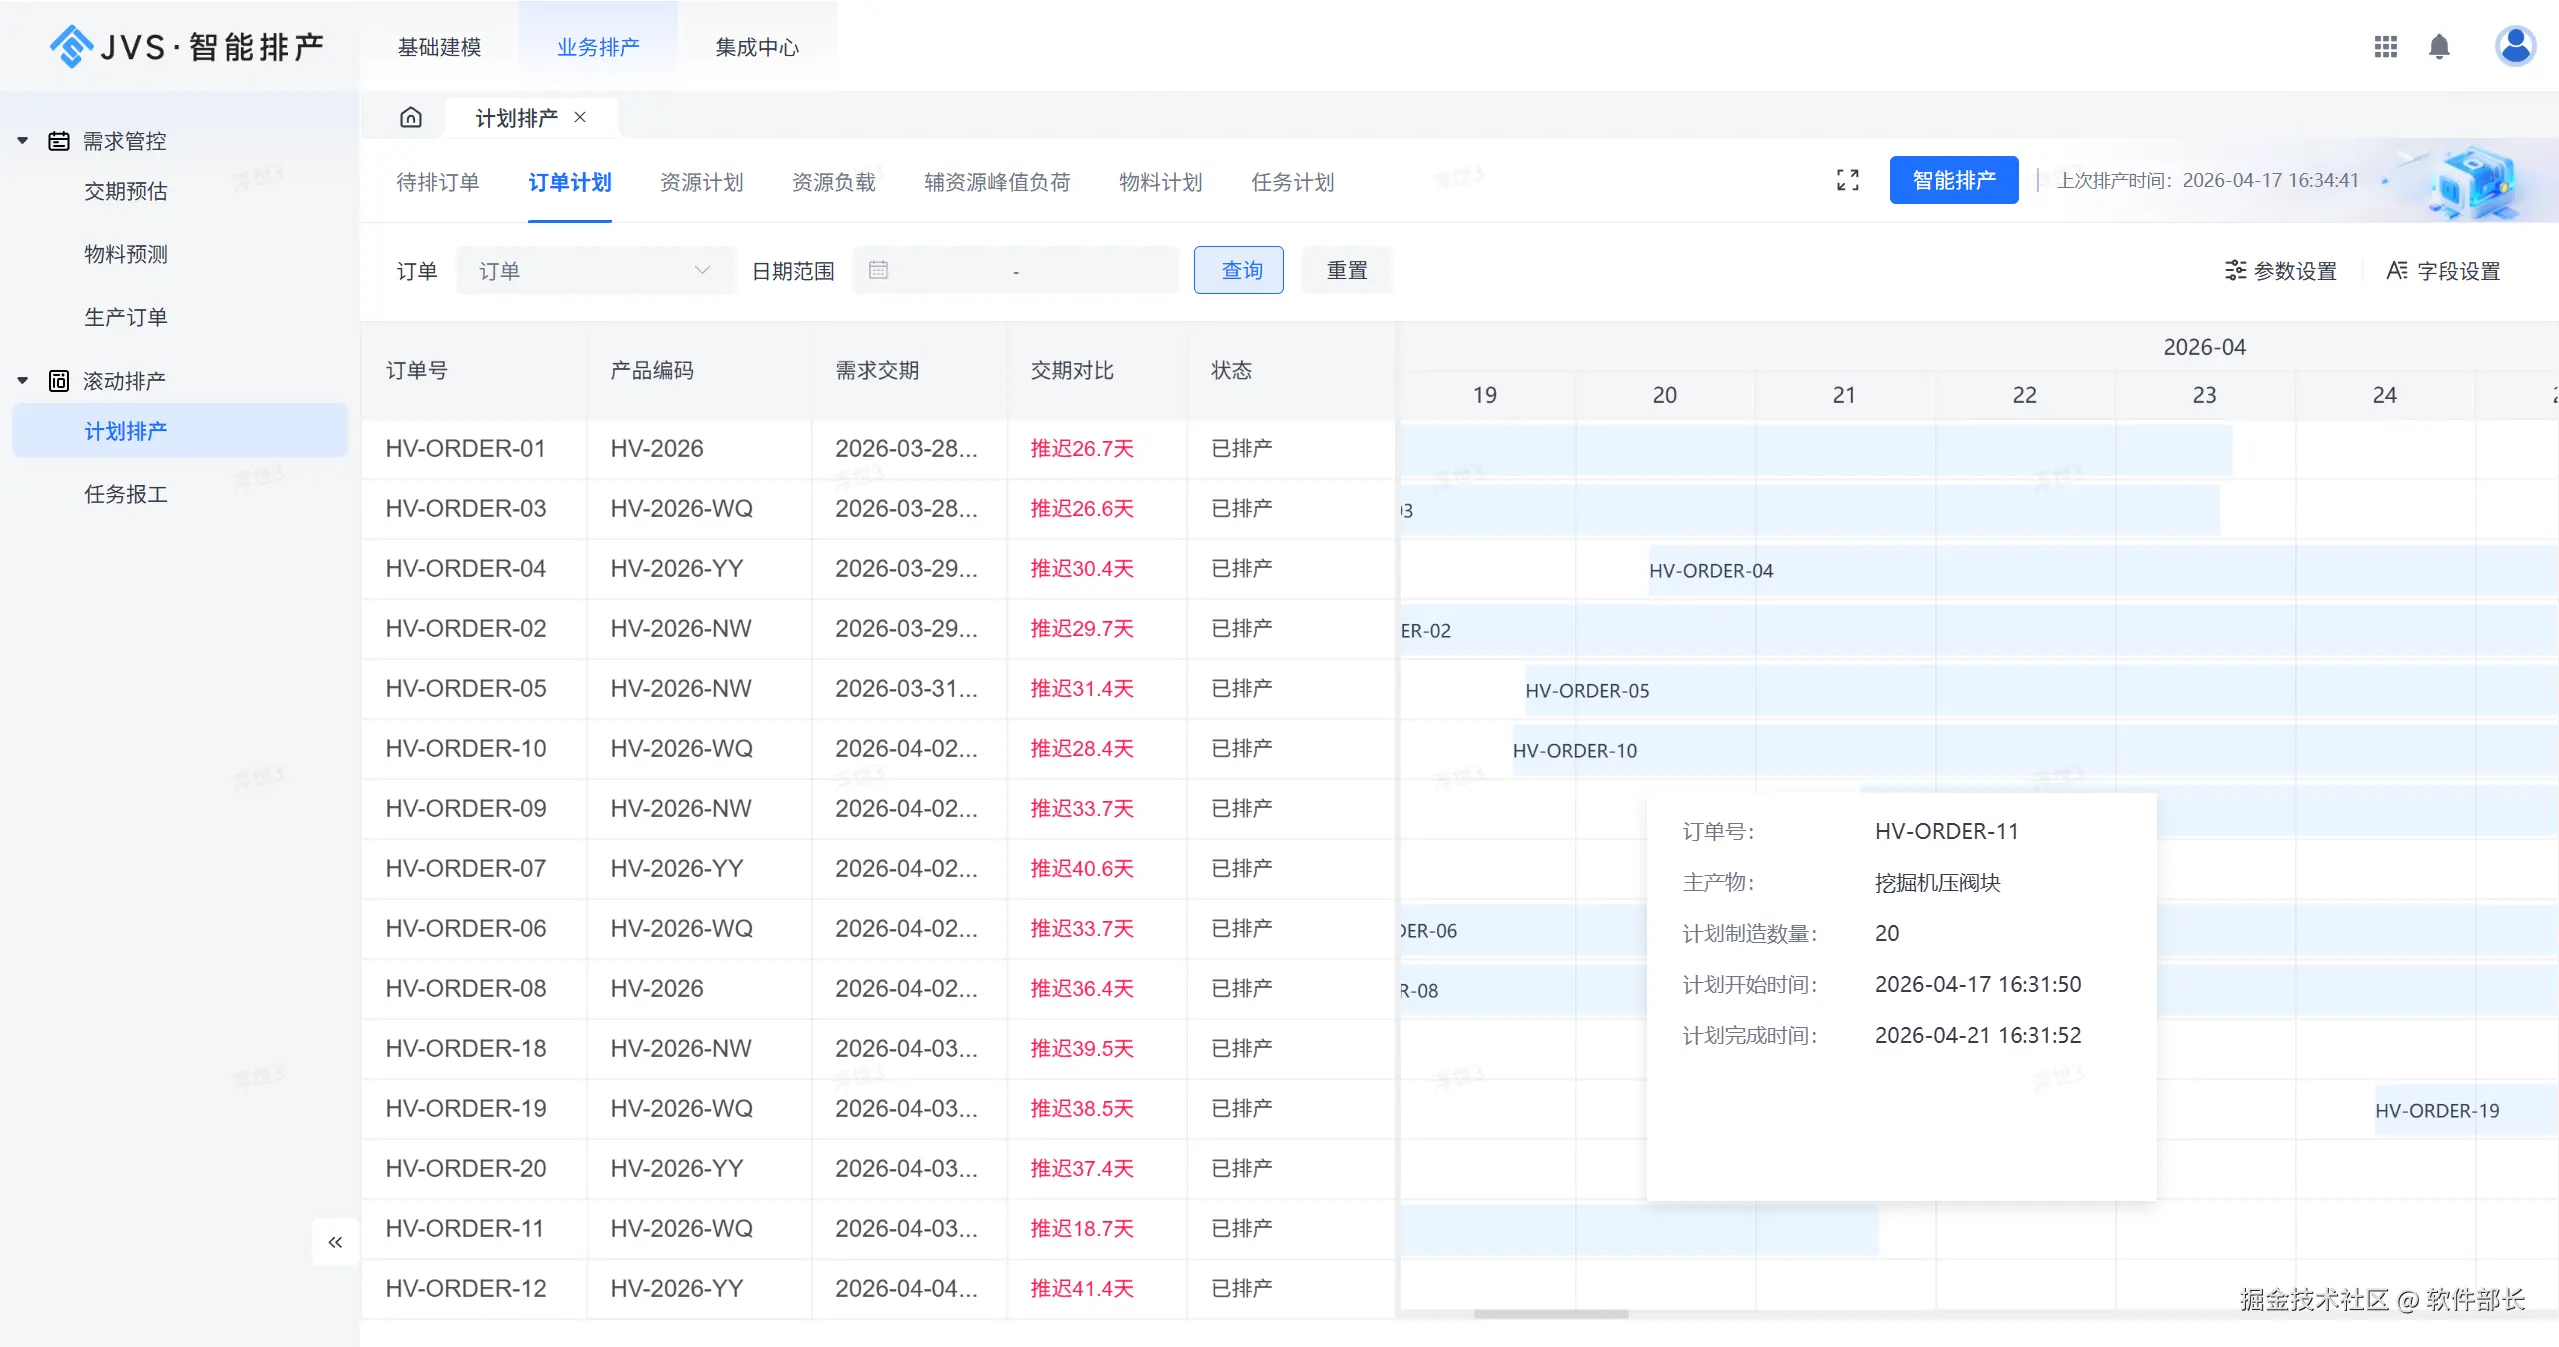Click the 查询 query button

[x=1239, y=271]
